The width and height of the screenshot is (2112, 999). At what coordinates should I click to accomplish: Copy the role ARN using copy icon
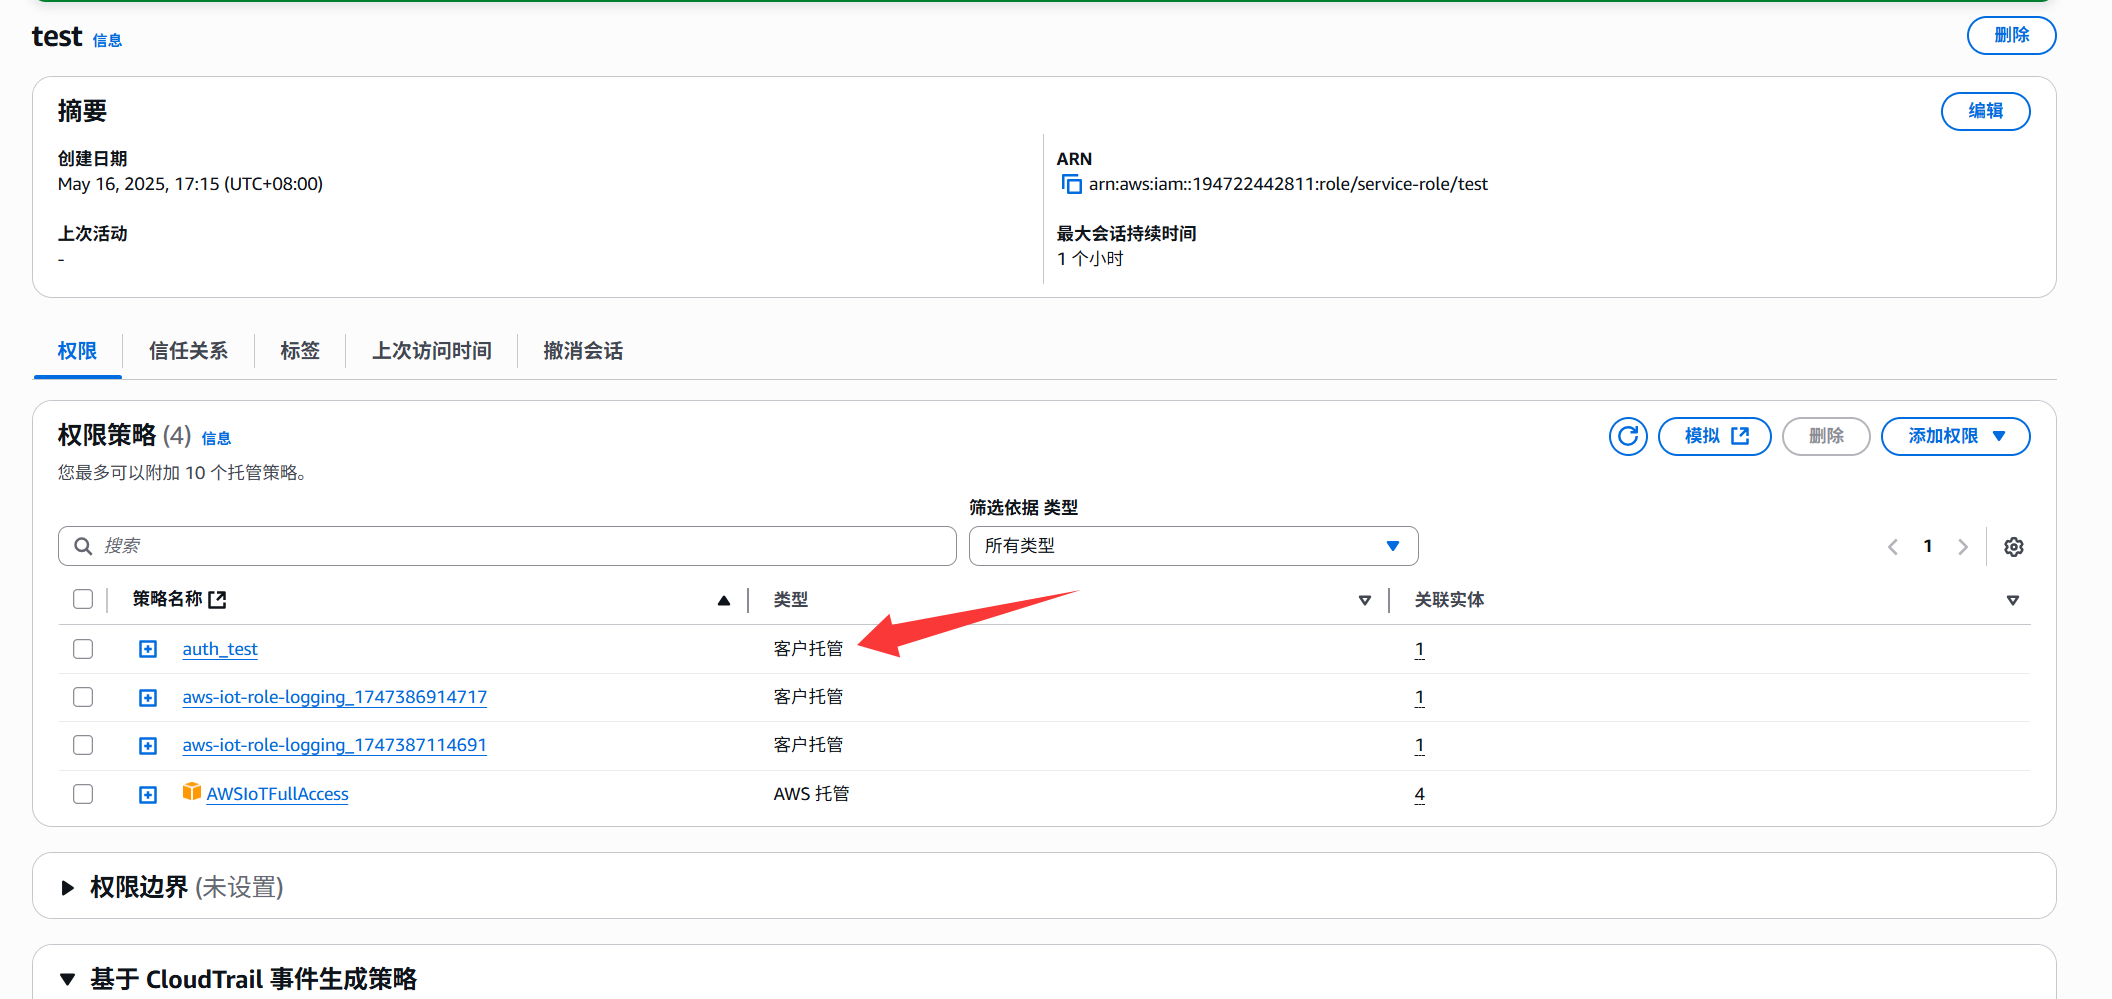[1071, 184]
